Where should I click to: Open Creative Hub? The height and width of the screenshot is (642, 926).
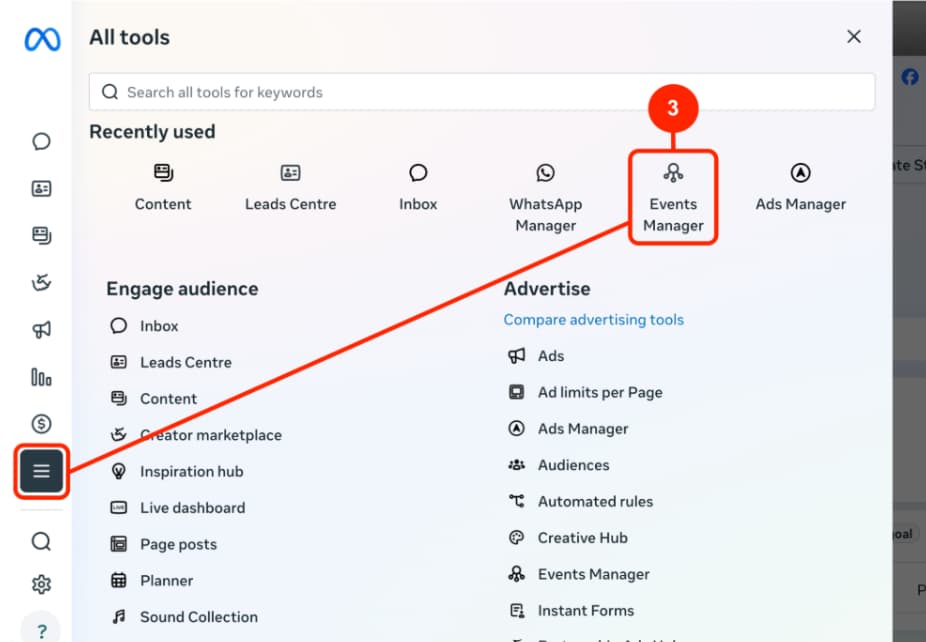point(568,538)
